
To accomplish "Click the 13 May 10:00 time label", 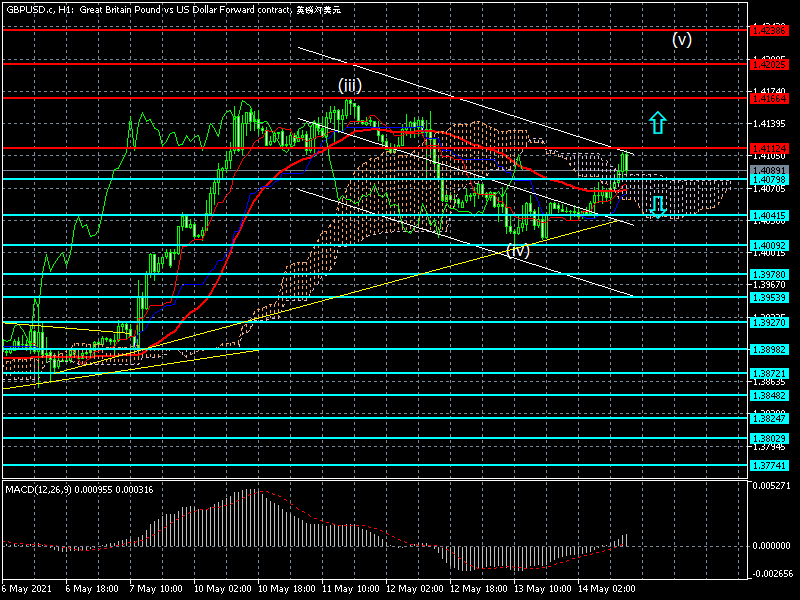I will [543, 589].
